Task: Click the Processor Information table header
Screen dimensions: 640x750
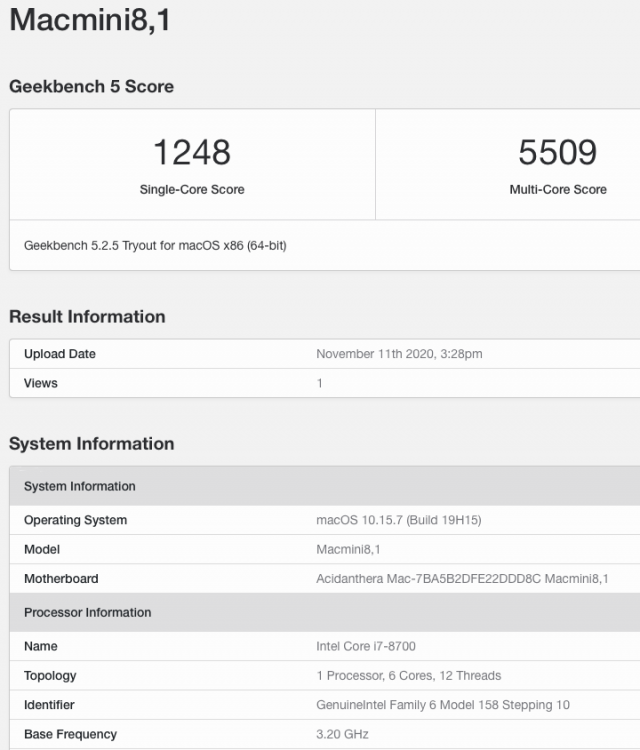Action: [x=325, y=612]
